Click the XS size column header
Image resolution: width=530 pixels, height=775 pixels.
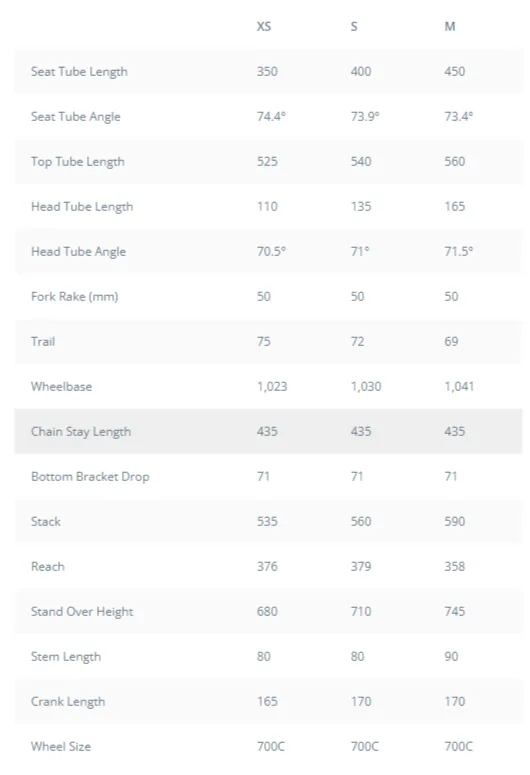(264, 26)
